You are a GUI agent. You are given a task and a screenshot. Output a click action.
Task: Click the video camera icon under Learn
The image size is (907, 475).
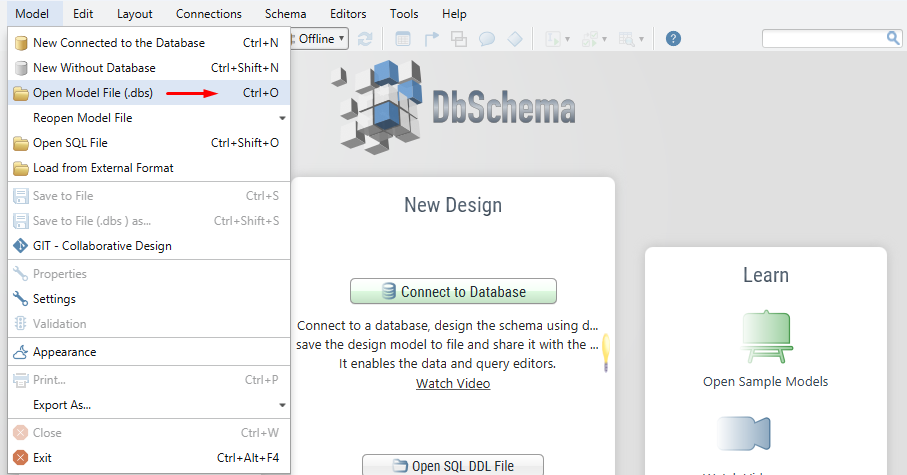coord(744,433)
